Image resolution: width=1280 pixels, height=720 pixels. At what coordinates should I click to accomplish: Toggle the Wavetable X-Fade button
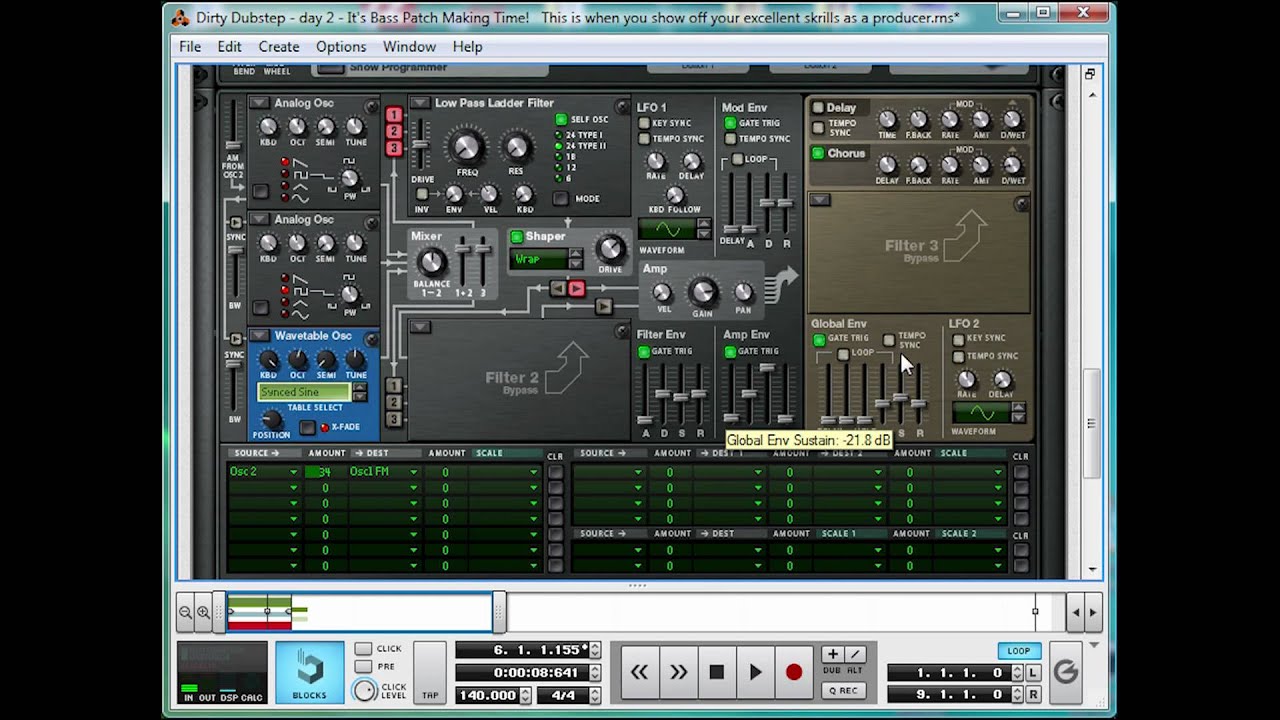[308, 427]
